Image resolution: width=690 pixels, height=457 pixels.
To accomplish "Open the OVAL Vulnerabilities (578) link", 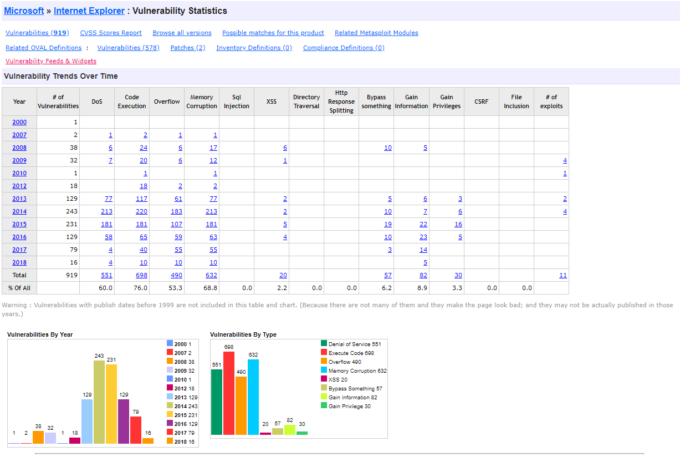I will (128, 48).
